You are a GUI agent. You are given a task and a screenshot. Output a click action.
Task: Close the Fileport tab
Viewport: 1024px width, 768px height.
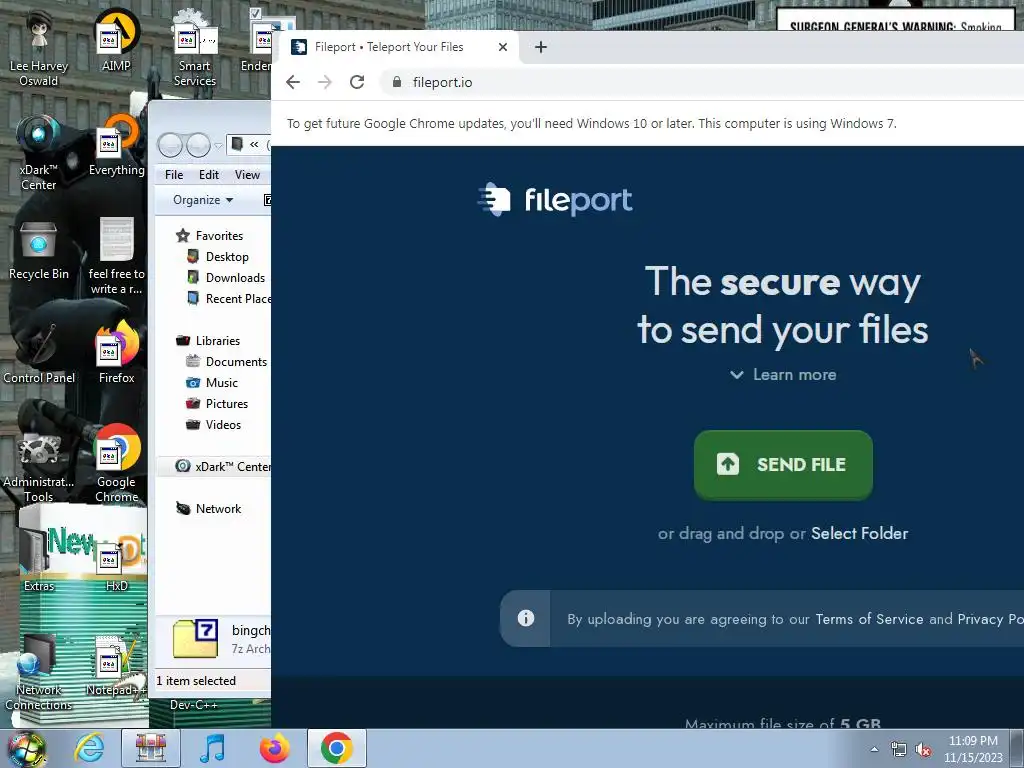[503, 47]
